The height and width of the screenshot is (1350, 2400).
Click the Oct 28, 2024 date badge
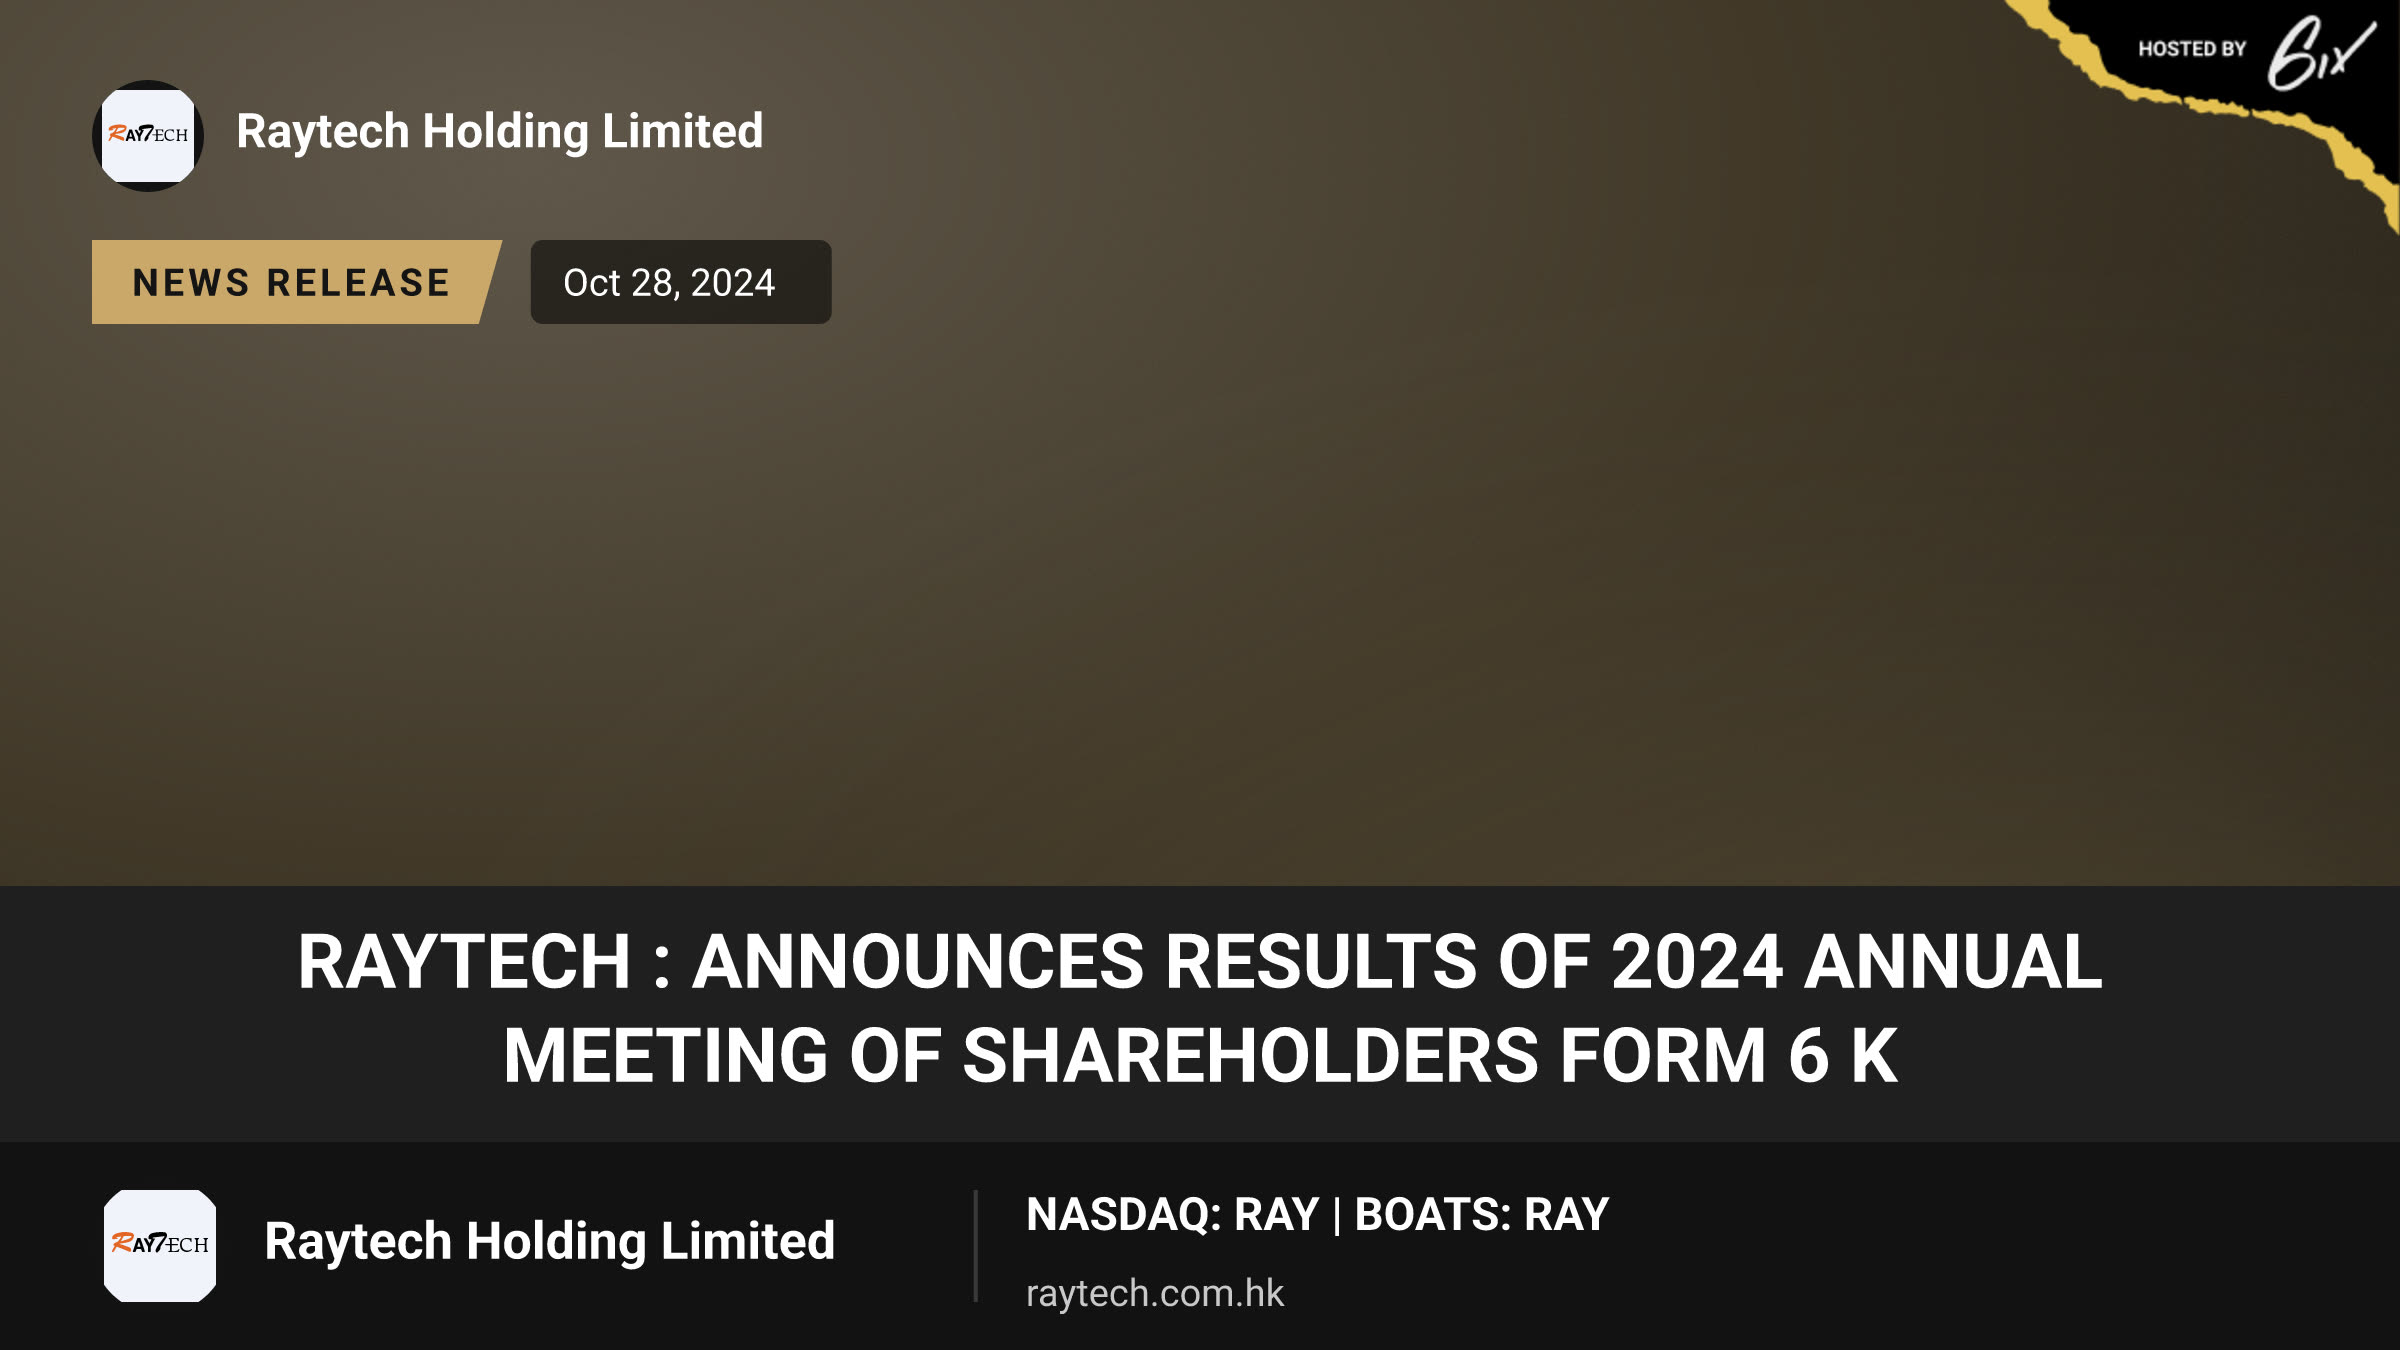pos(680,282)
